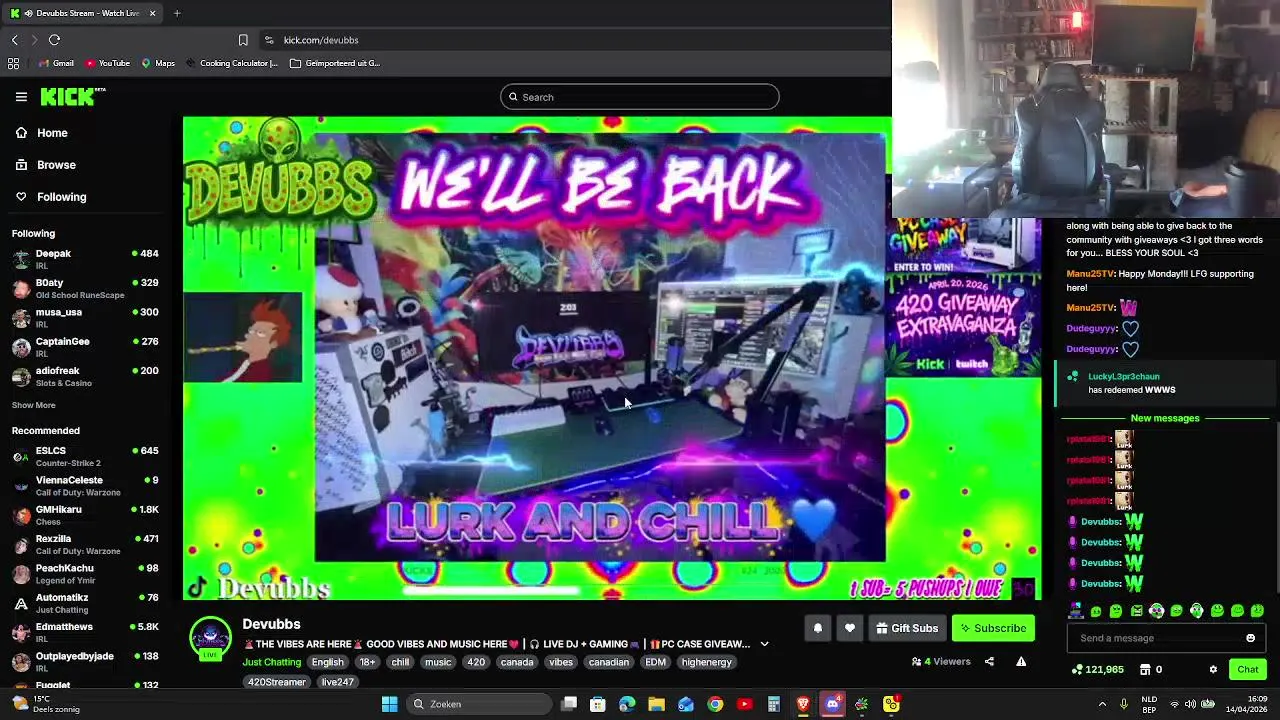Open recommended channel Automatikz
The width and height of the screenshot is (1280, 720).
(x=85, y=602)
